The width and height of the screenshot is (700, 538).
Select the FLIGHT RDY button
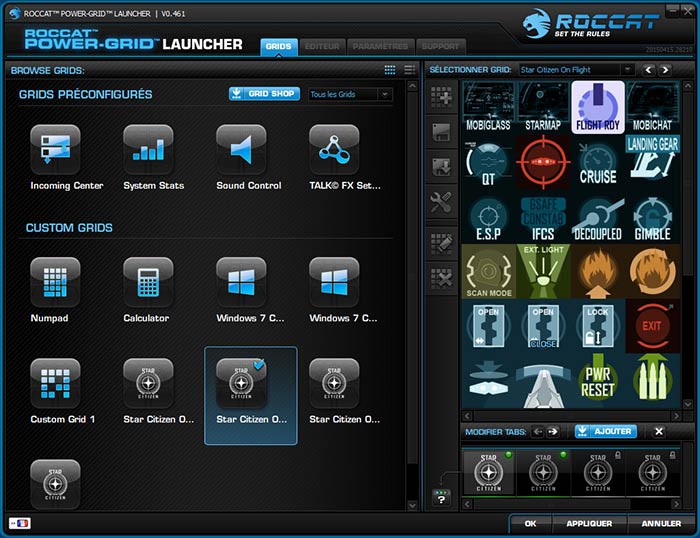point(598,107)
